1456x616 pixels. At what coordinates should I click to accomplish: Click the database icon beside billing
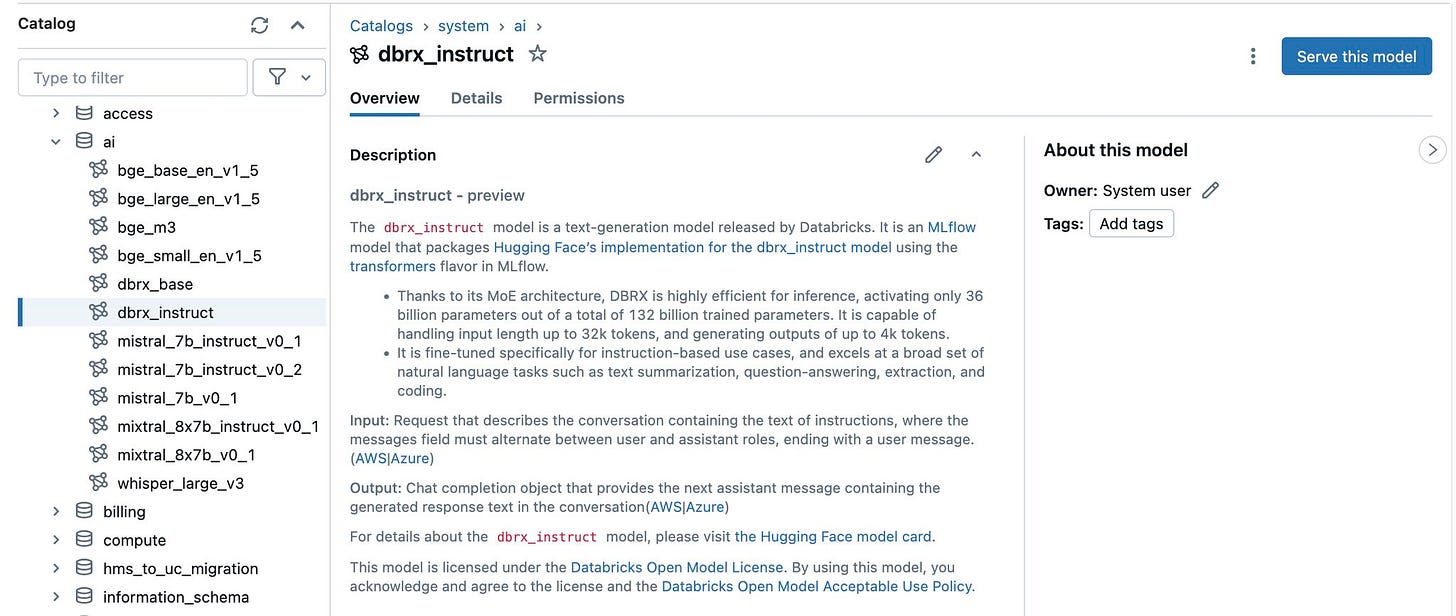(85, 511)
